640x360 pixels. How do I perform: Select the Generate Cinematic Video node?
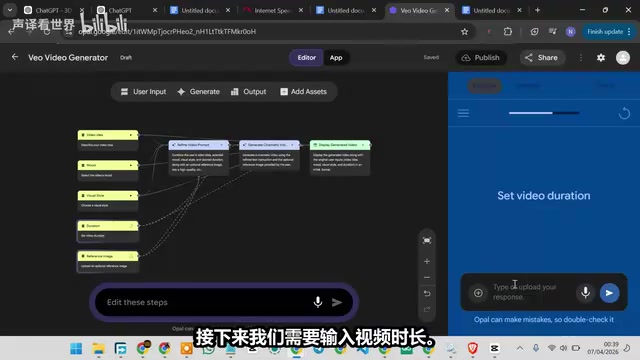(269, 156)
